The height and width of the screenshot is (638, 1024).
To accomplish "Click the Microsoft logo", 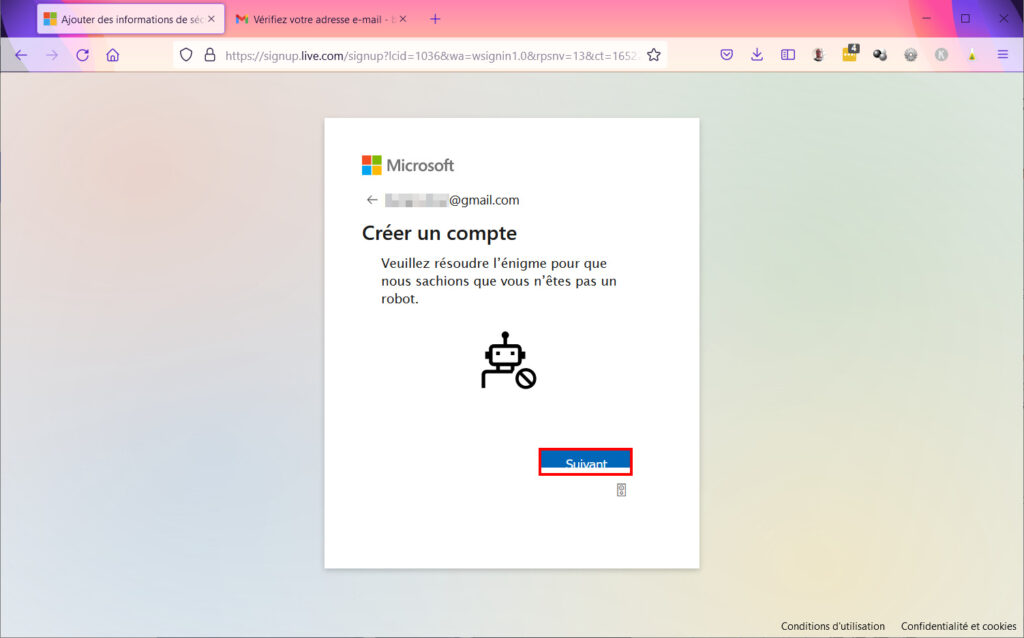I will [x=408, y=165].
